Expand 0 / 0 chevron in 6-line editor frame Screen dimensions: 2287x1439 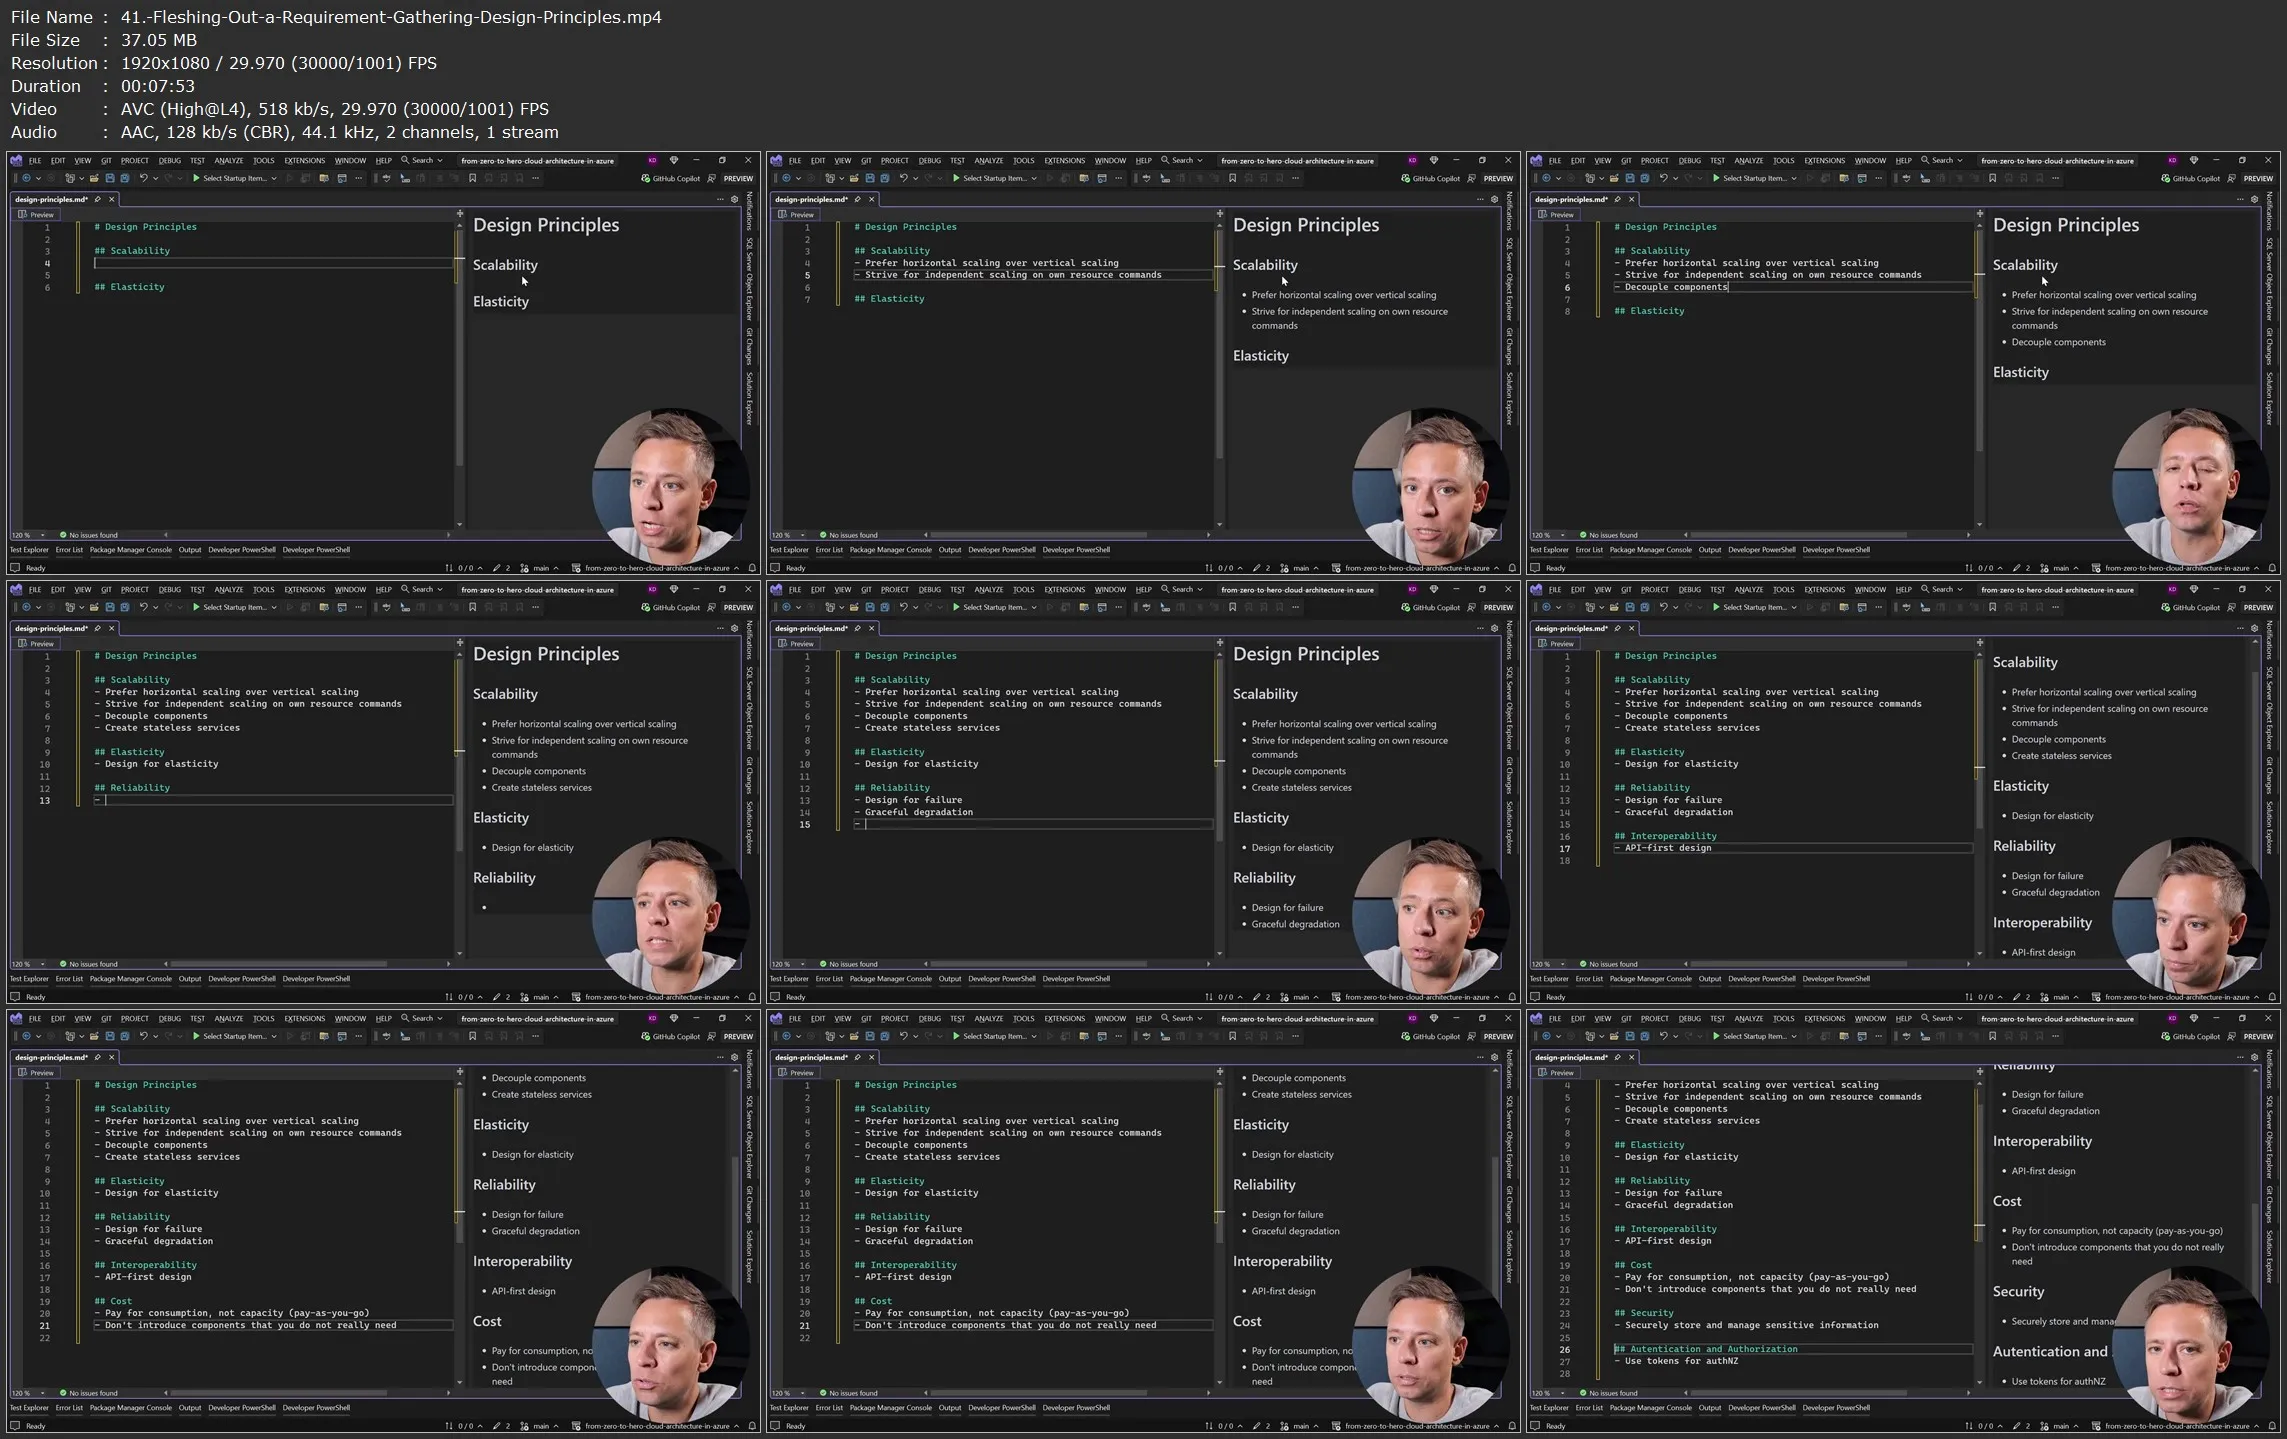click(480, 568)
